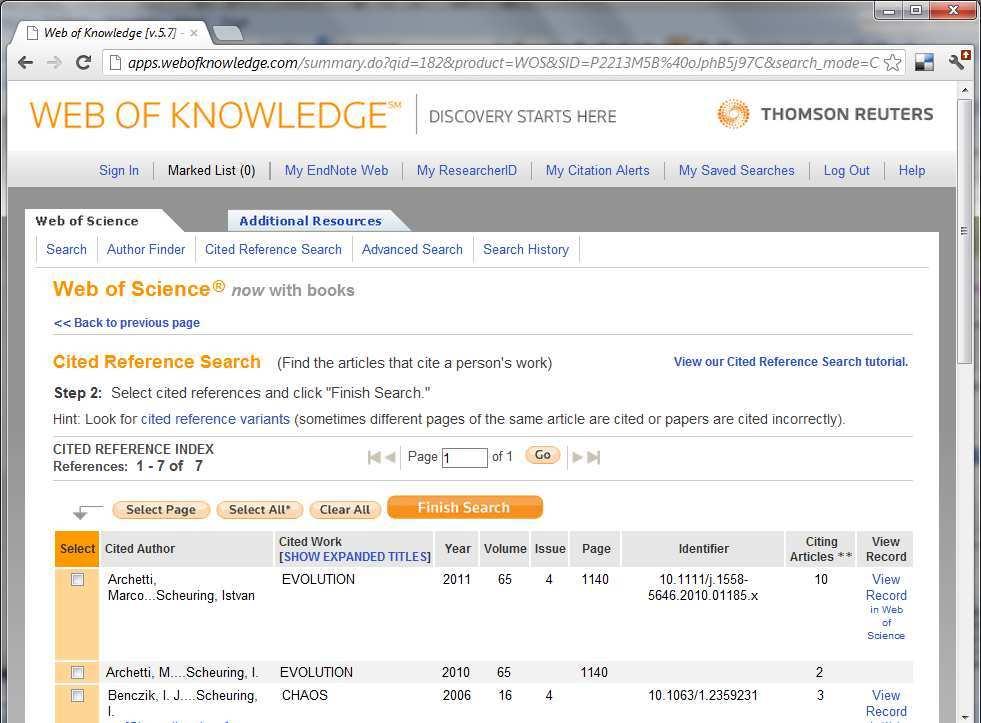Image resolution: width=981 pixels, height=723 pixels.
Task: Click the Citing Articles column header
Action: tap(820, 549)
